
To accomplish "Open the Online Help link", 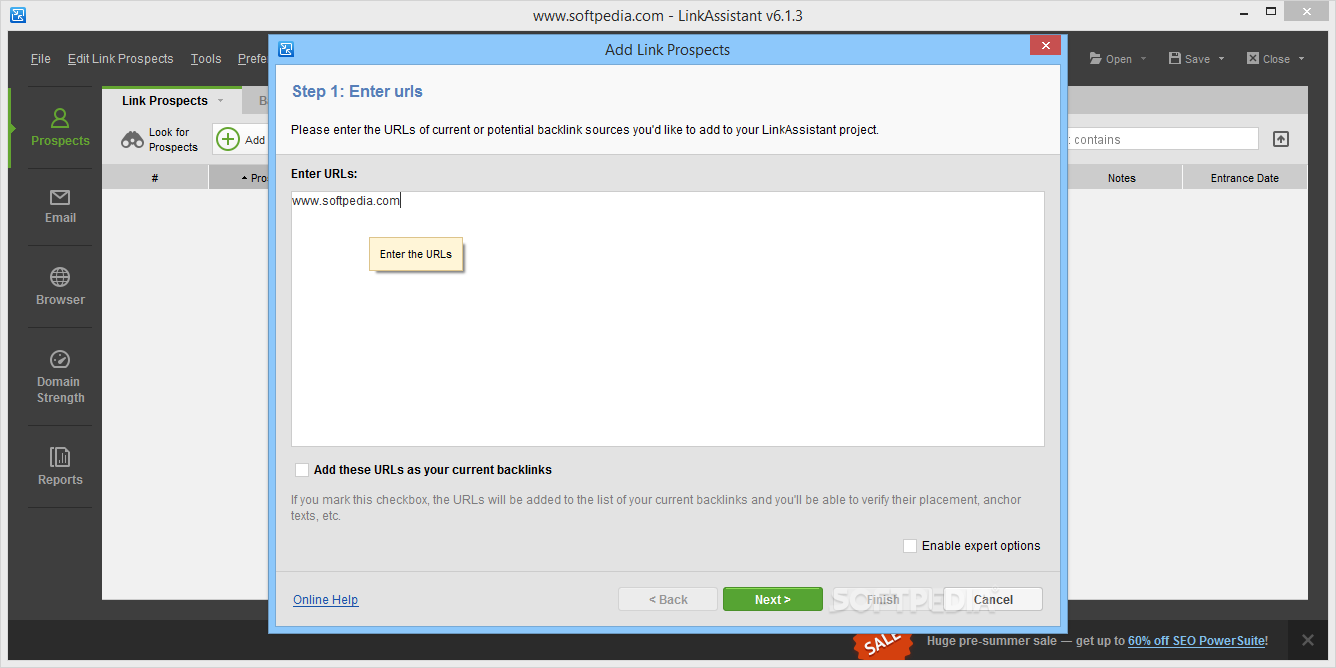I will point(325,600).
